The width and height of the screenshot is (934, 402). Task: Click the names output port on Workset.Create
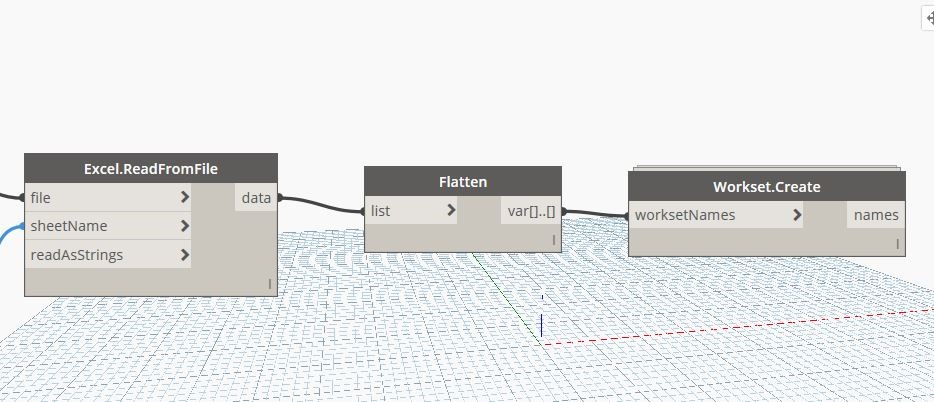[876, 215]
